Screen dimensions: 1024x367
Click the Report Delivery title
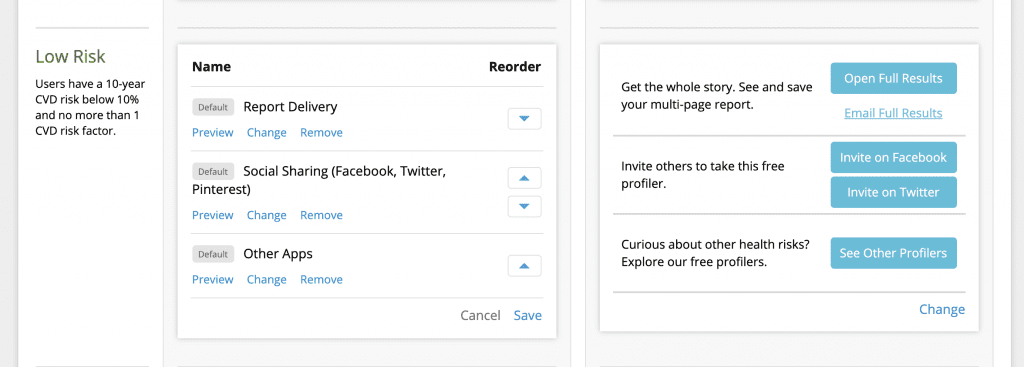tap(290, 107)
